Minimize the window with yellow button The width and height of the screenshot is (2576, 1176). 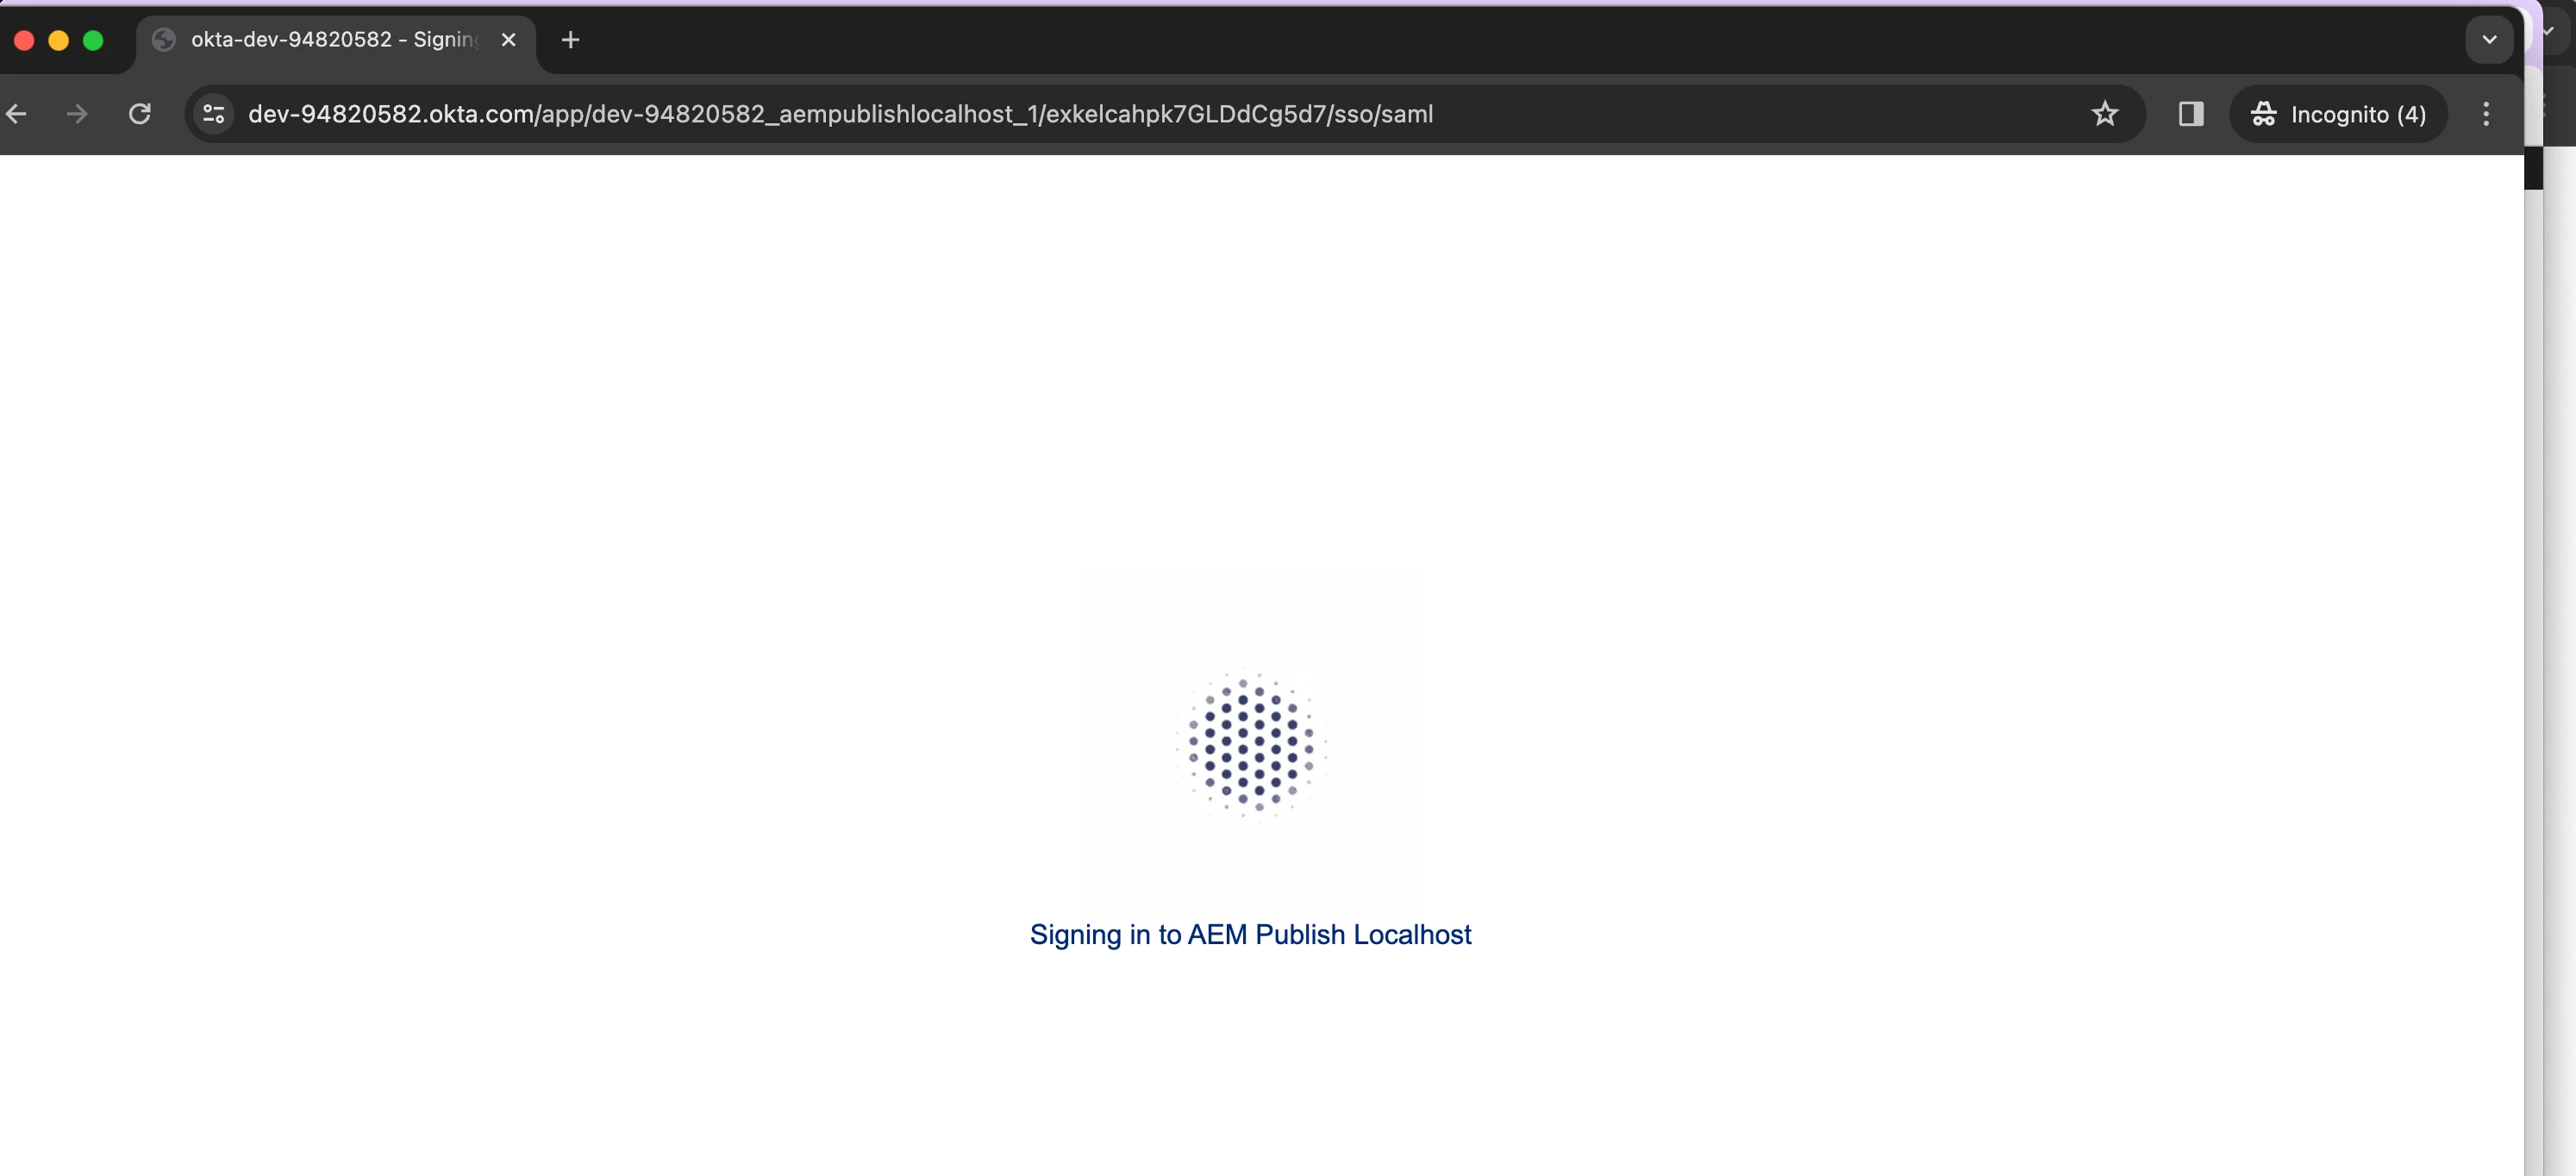click(58, 40)
